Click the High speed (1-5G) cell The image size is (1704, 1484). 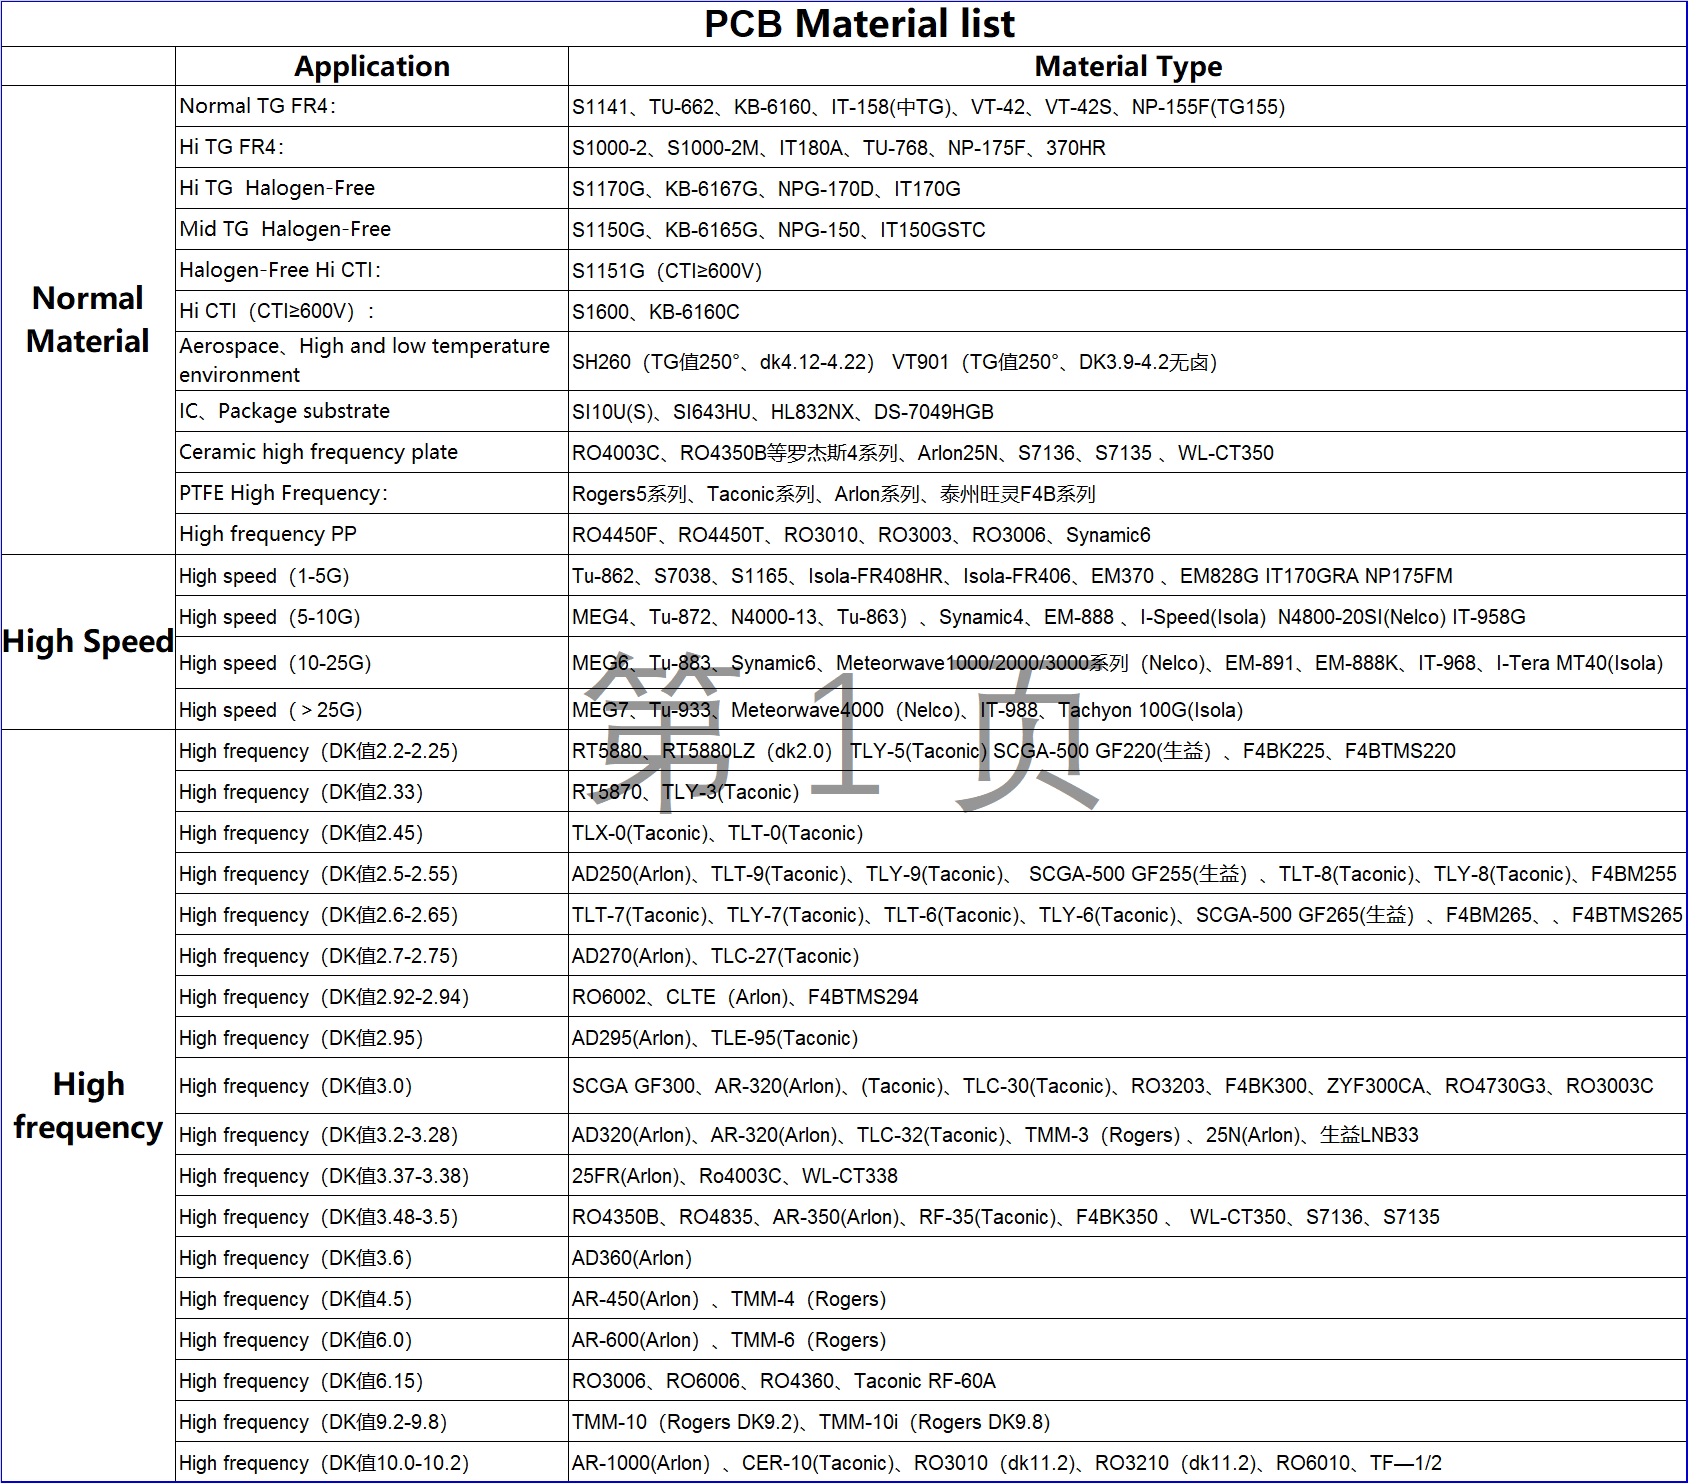[x=371, y=576]
